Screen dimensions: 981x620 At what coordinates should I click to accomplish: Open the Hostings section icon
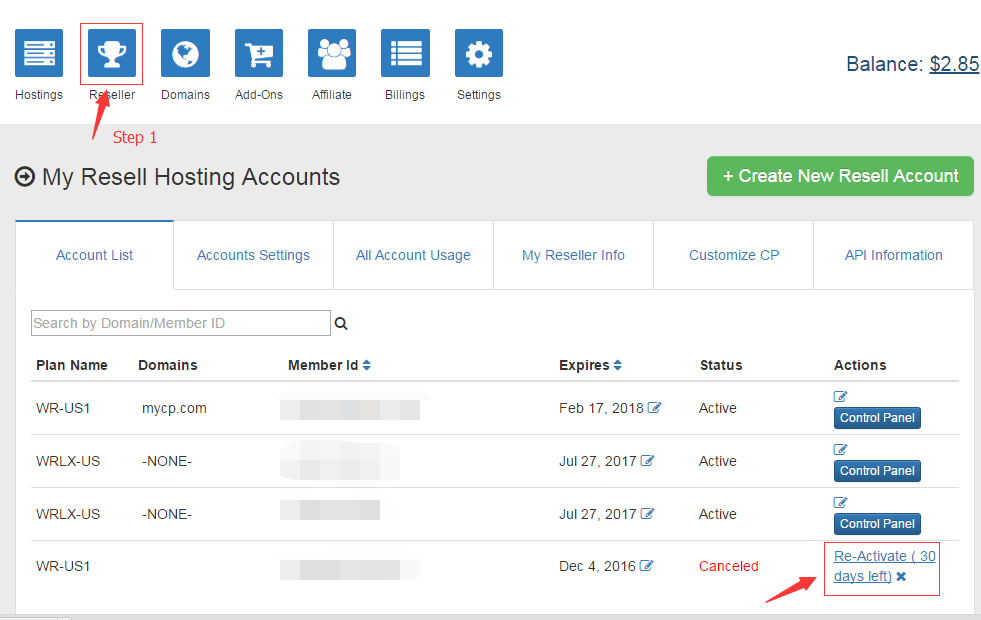coord(39,53)
